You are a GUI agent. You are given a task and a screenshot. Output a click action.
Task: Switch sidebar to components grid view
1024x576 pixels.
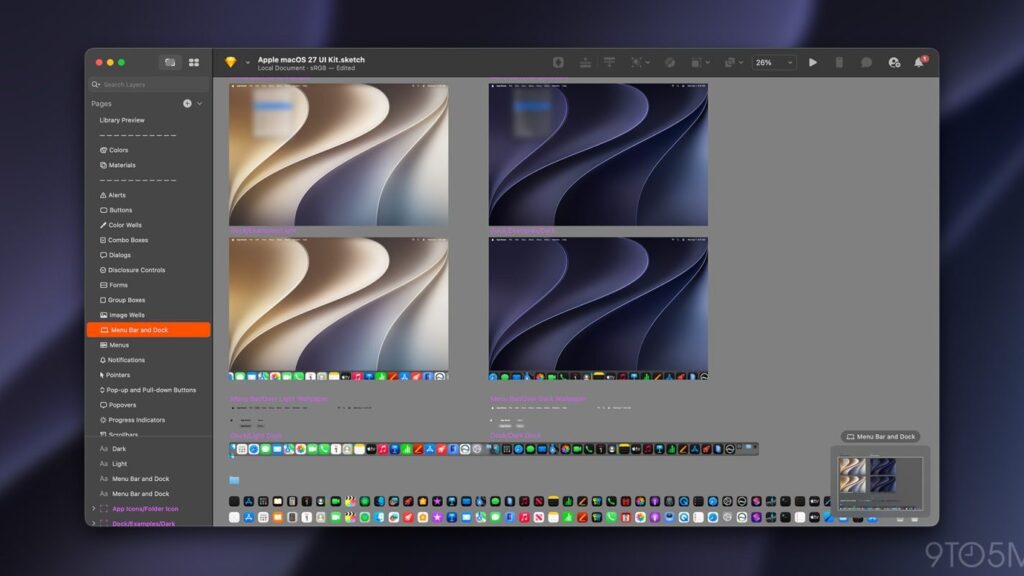tap(194, 62)
